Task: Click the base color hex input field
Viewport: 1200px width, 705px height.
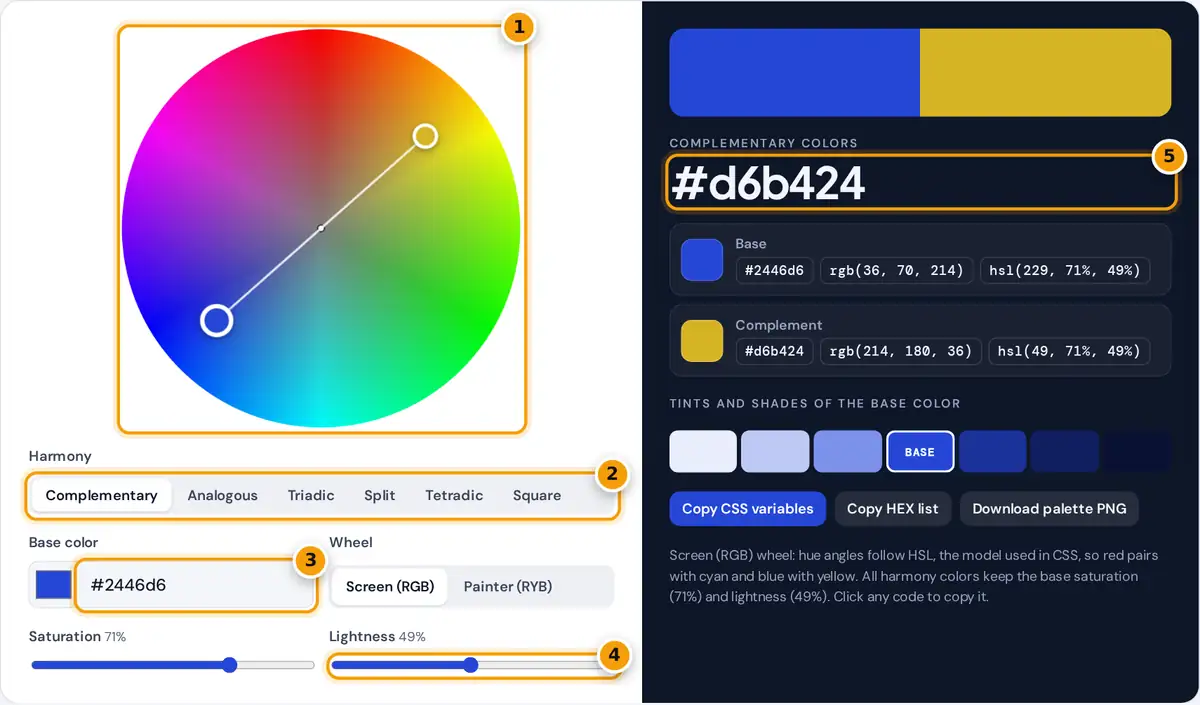Action: click(195, 585)
